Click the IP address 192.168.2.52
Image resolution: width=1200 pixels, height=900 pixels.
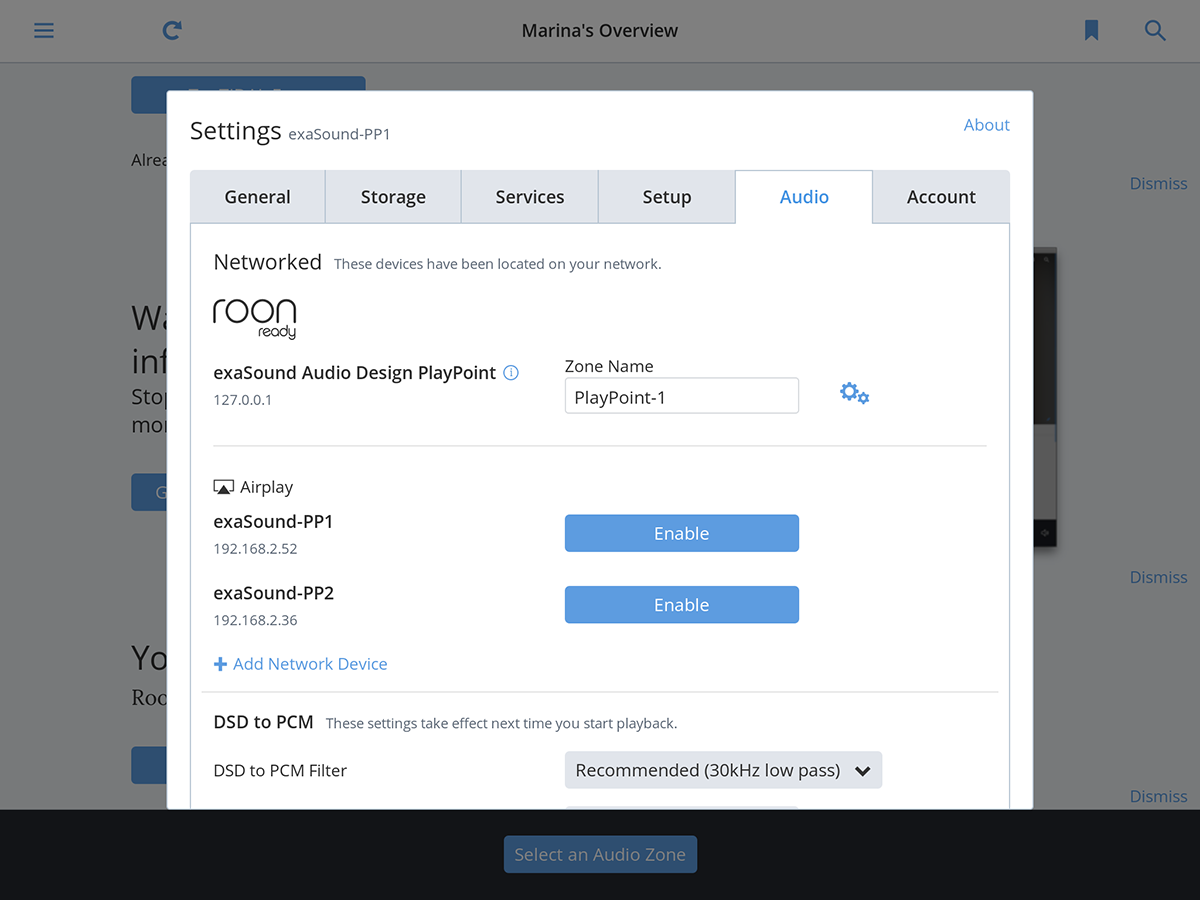255,549
